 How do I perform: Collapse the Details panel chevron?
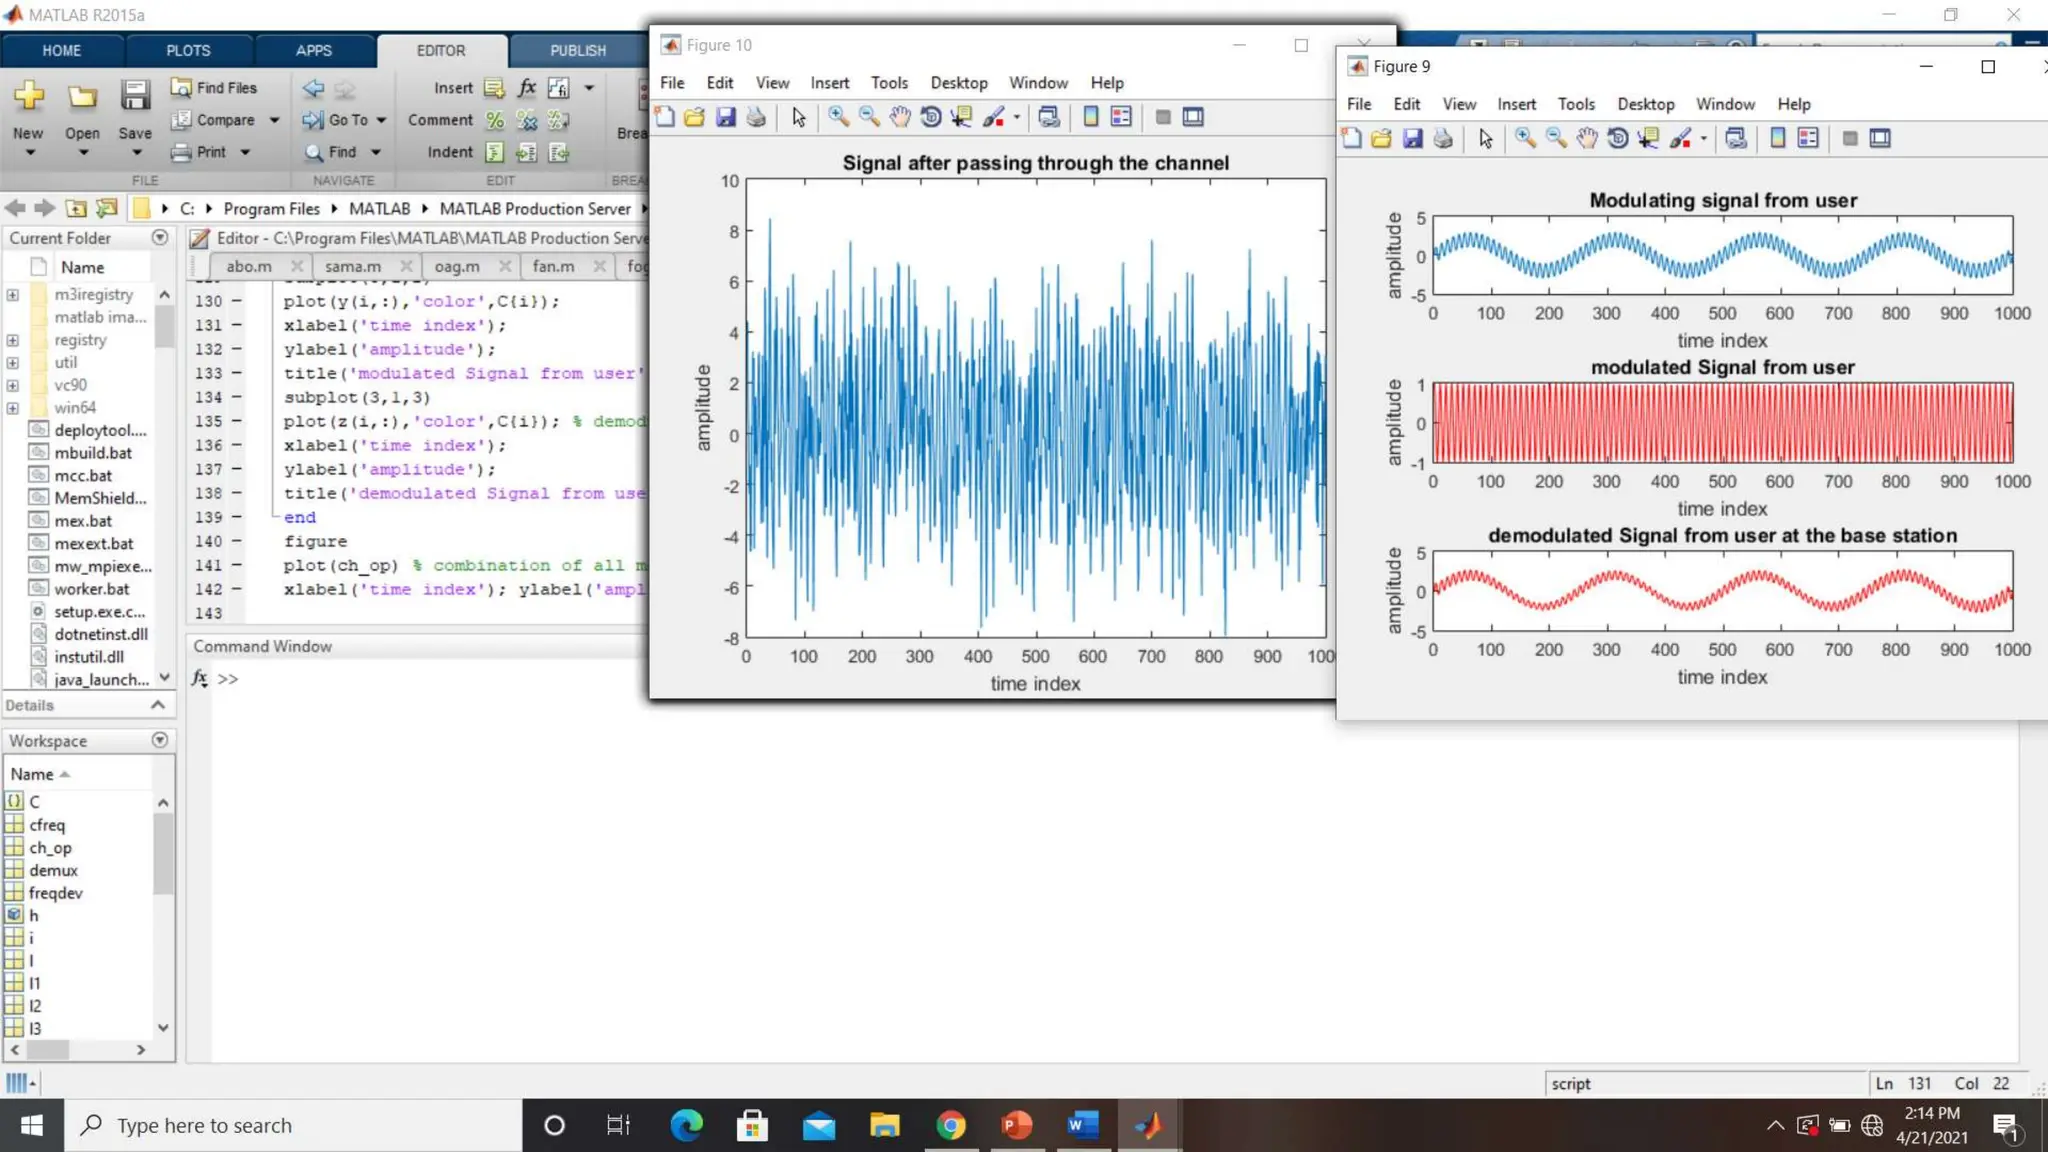158,705
